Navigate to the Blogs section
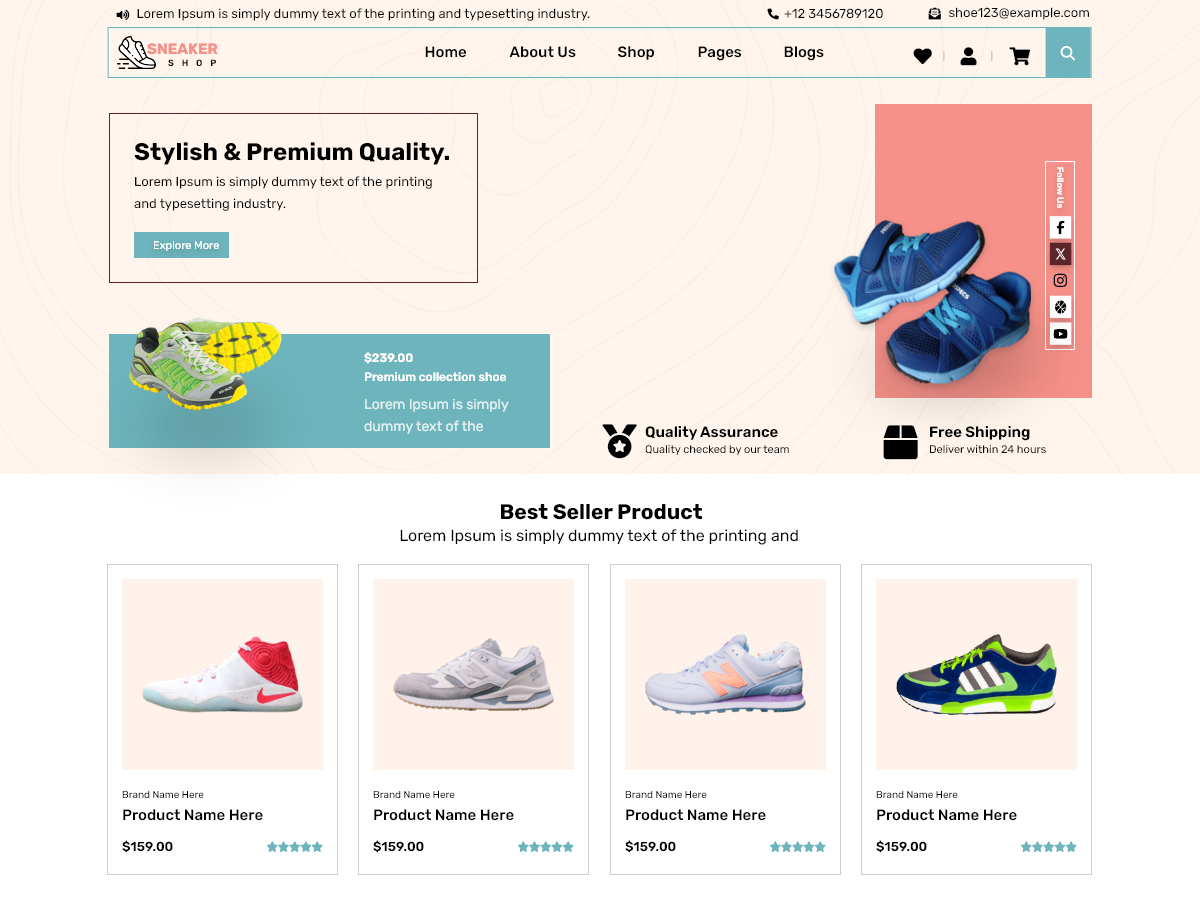 click(x=803, y=52)
